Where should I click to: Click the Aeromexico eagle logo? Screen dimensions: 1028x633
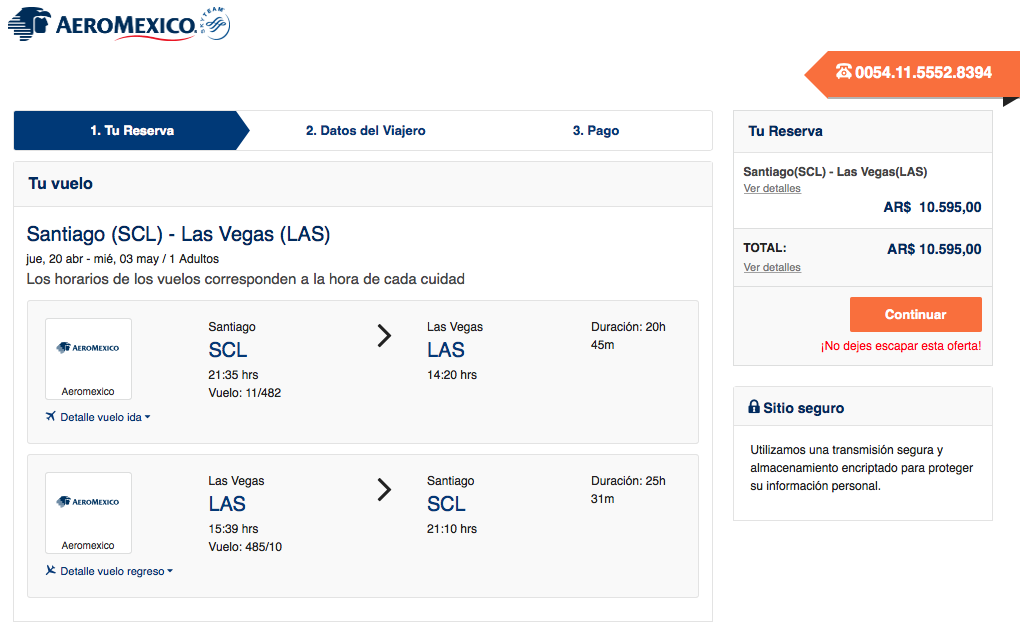point(30,24)
